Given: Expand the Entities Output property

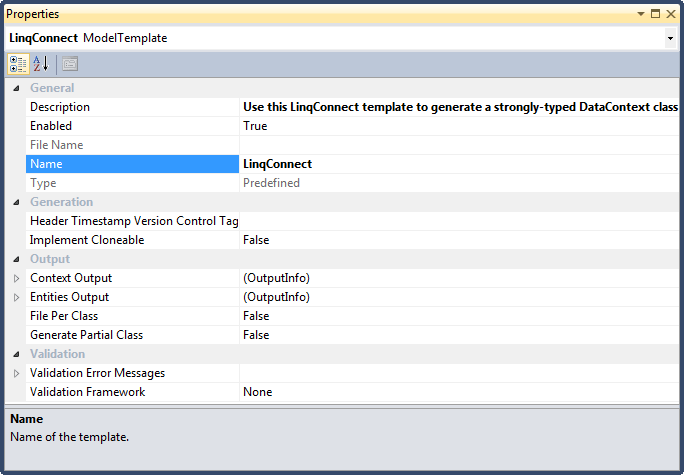Looking at the screenshot, I should click(16, 297).
